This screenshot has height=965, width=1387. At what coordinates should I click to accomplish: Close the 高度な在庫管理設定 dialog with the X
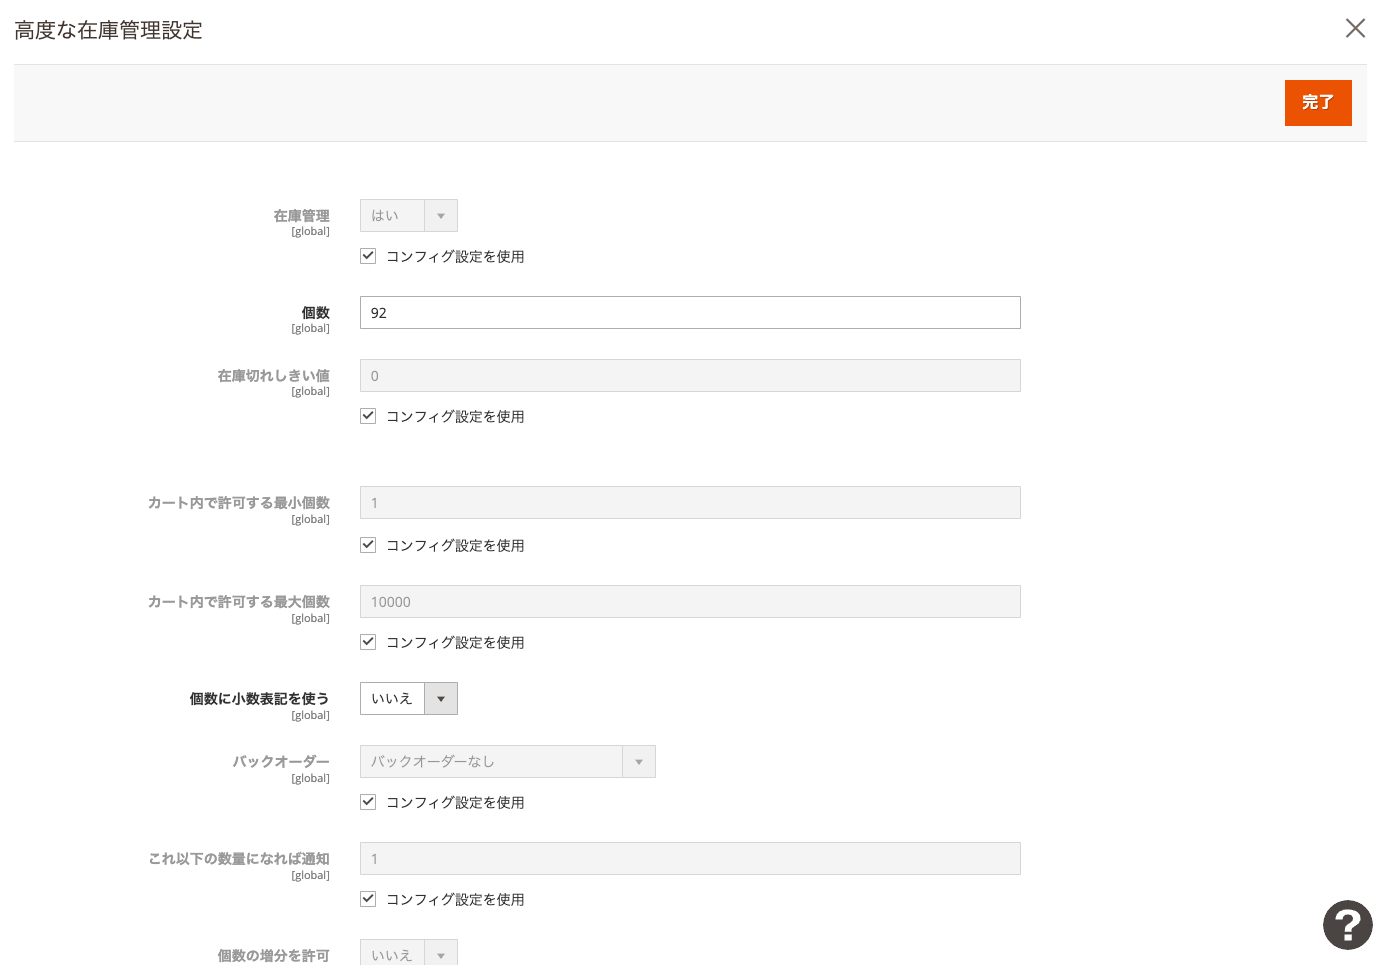(x=1355, y=28)
